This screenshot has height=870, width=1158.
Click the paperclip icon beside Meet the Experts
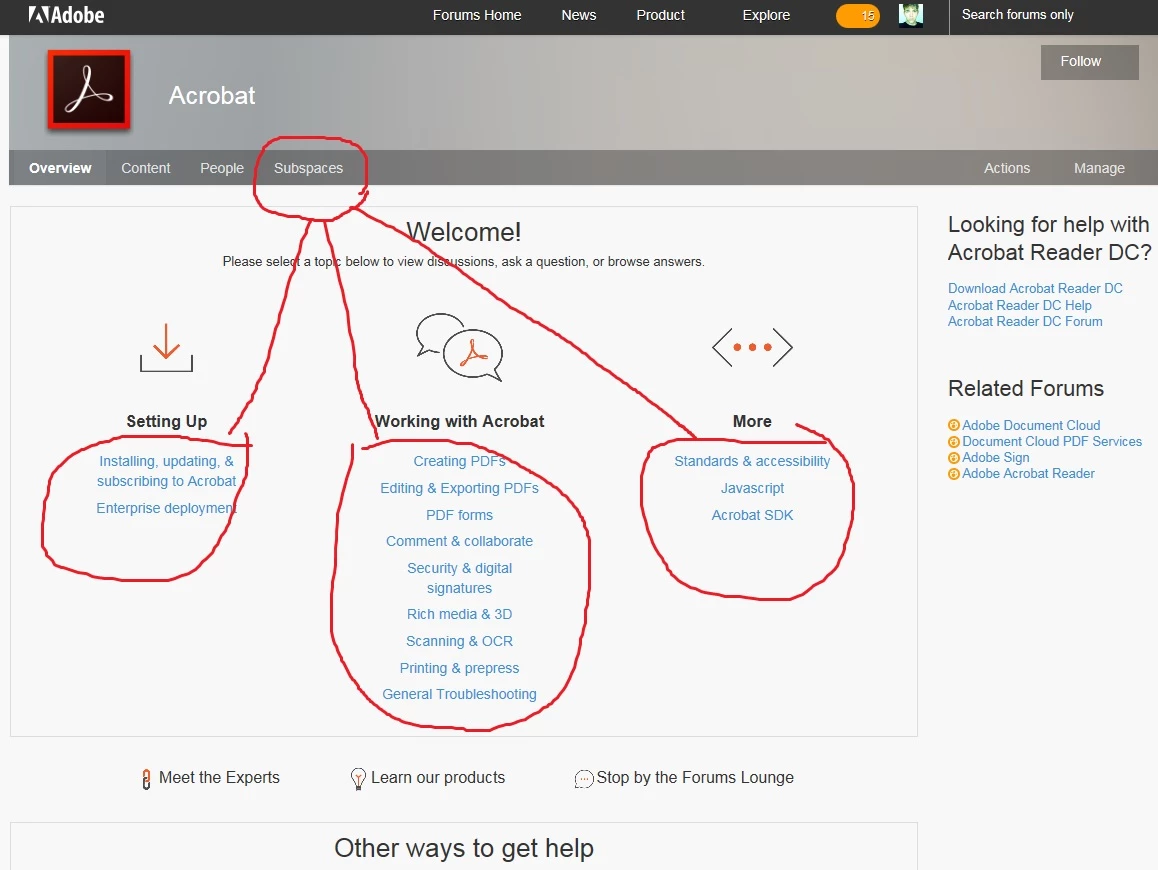(x=146, y=778)
